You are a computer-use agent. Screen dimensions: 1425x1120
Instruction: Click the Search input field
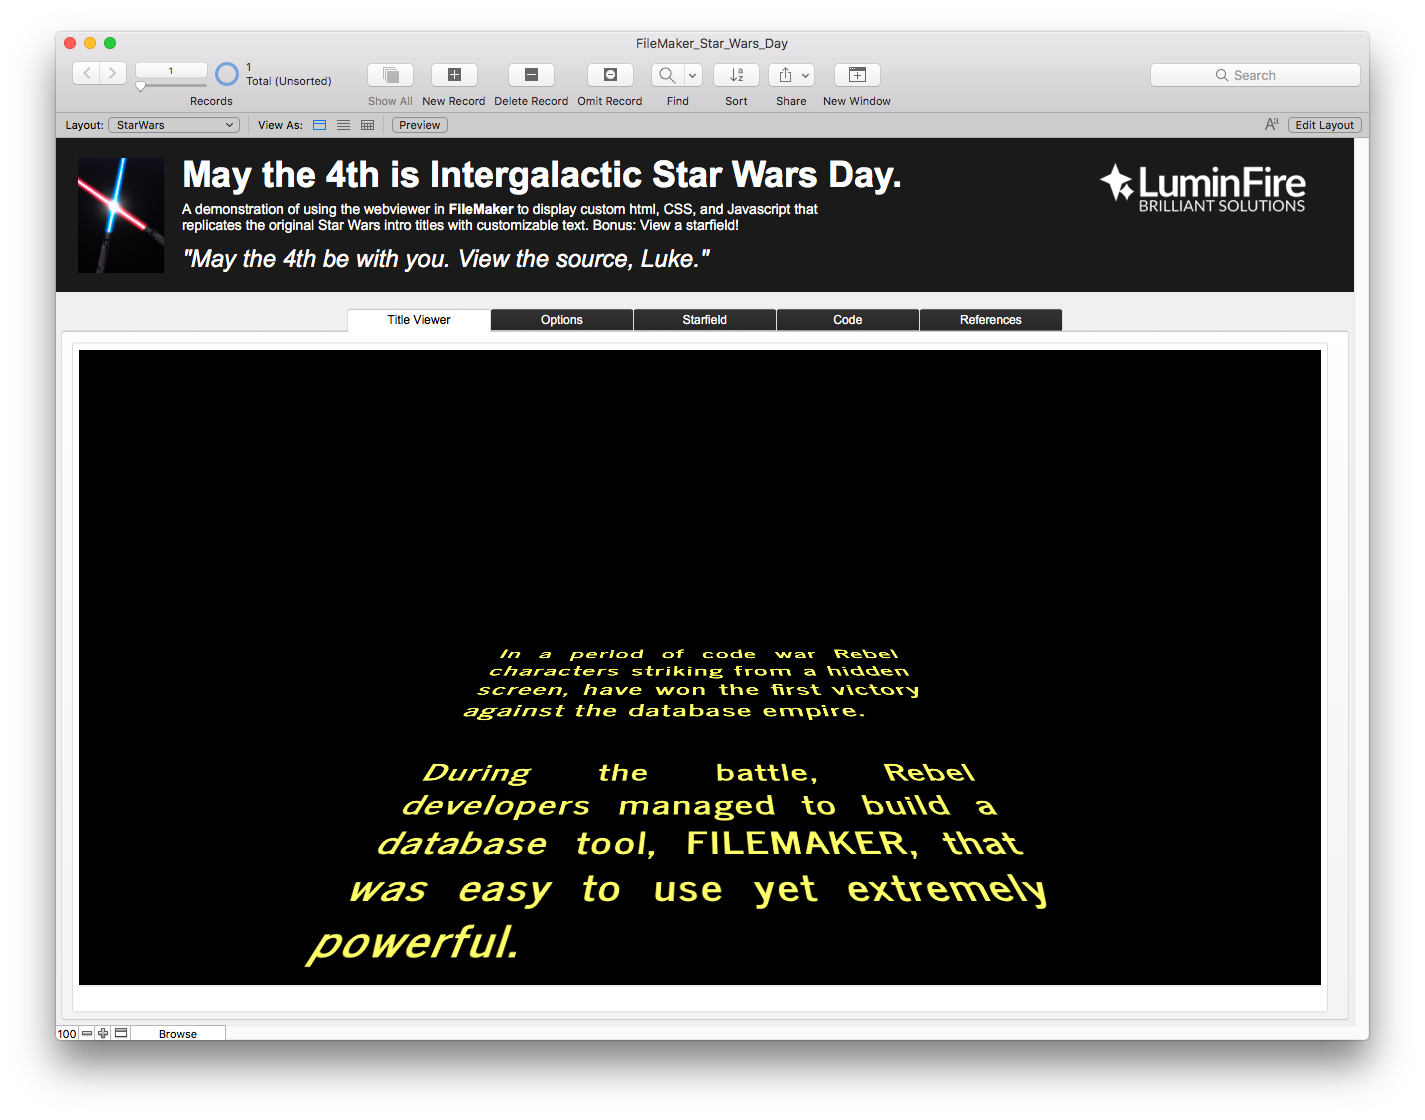[x=1255, y=75]
